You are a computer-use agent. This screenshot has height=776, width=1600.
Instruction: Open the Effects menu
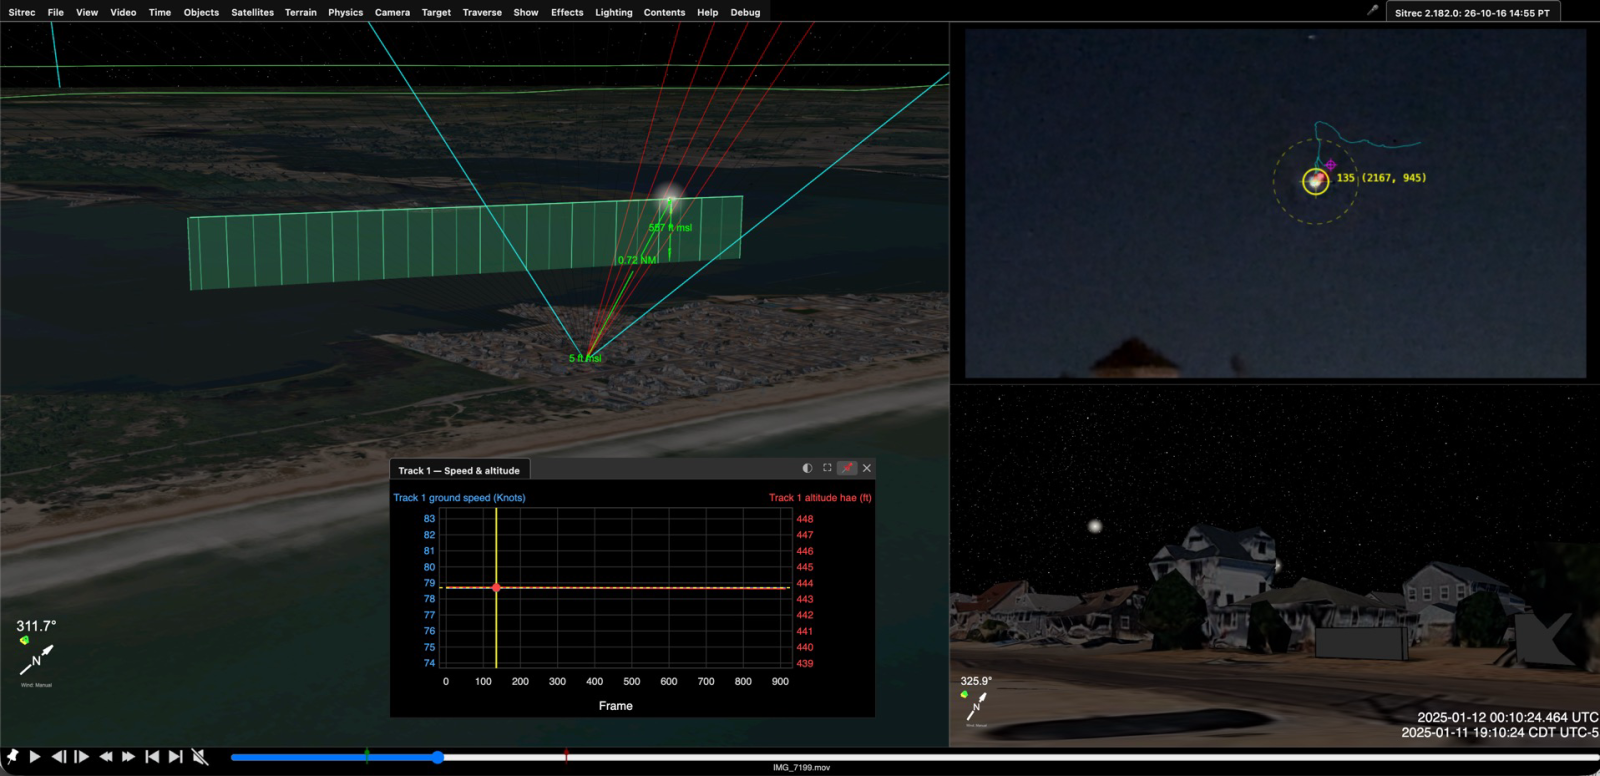[x=567, y=12]
